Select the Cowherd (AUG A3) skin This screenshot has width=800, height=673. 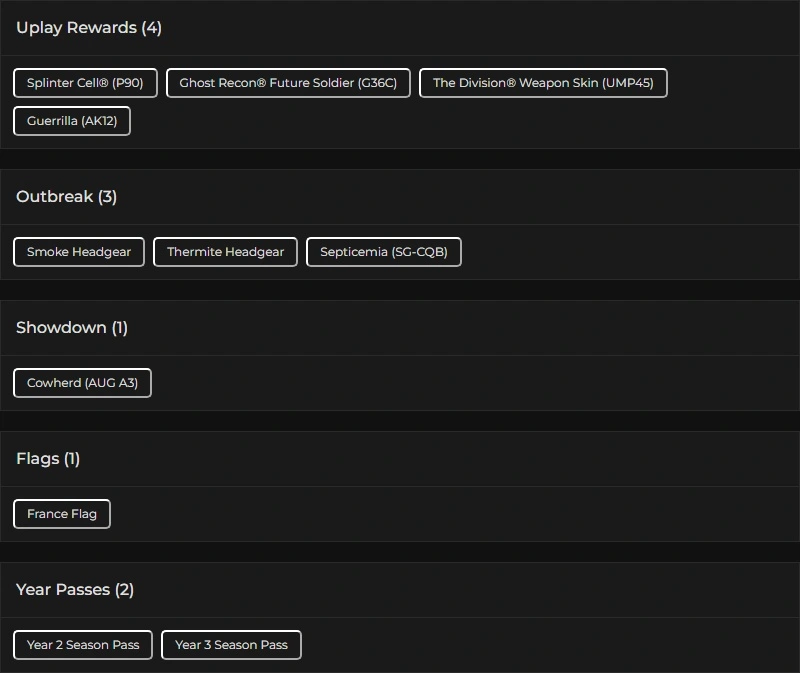(x=82, y=383)
